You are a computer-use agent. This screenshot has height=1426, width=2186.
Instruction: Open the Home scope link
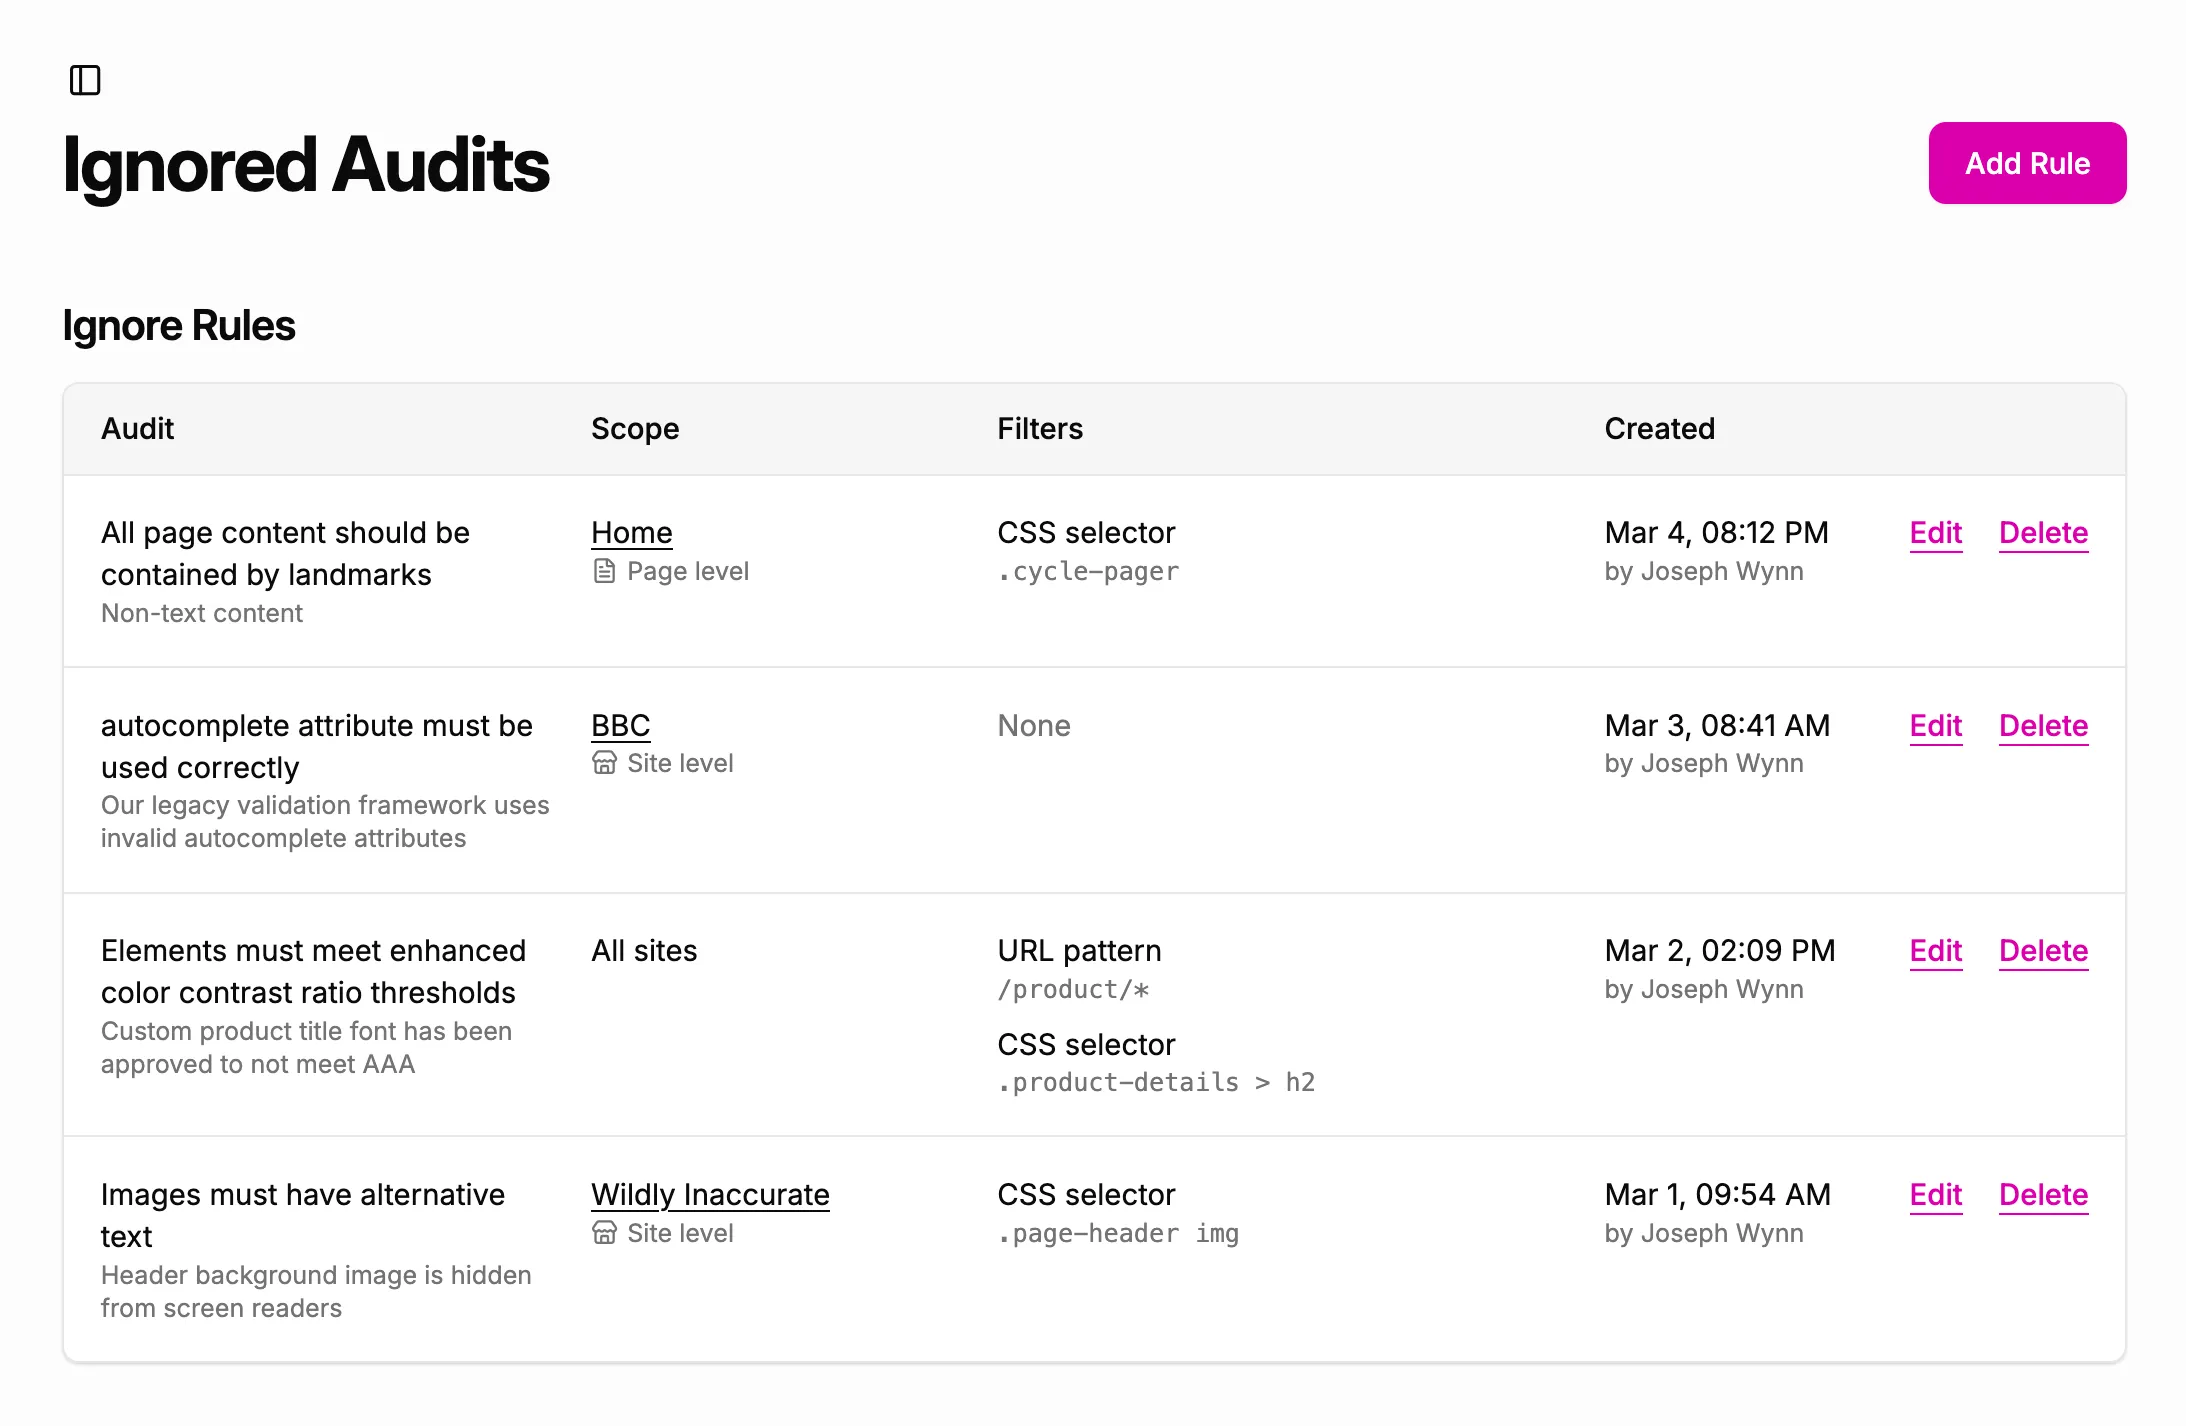tap(631, 532)
